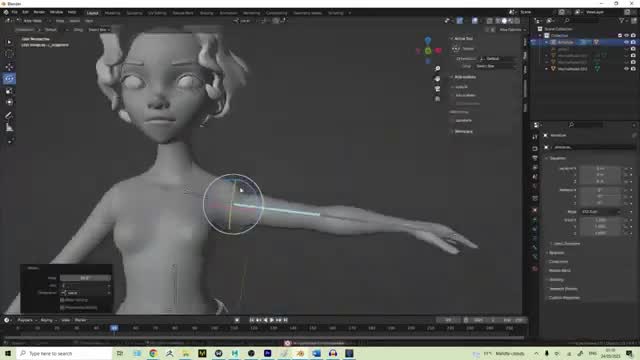Screen dimensions: 640x360
Task: Click the red X axis gizmo ball
Action: [x=438, y=51]
